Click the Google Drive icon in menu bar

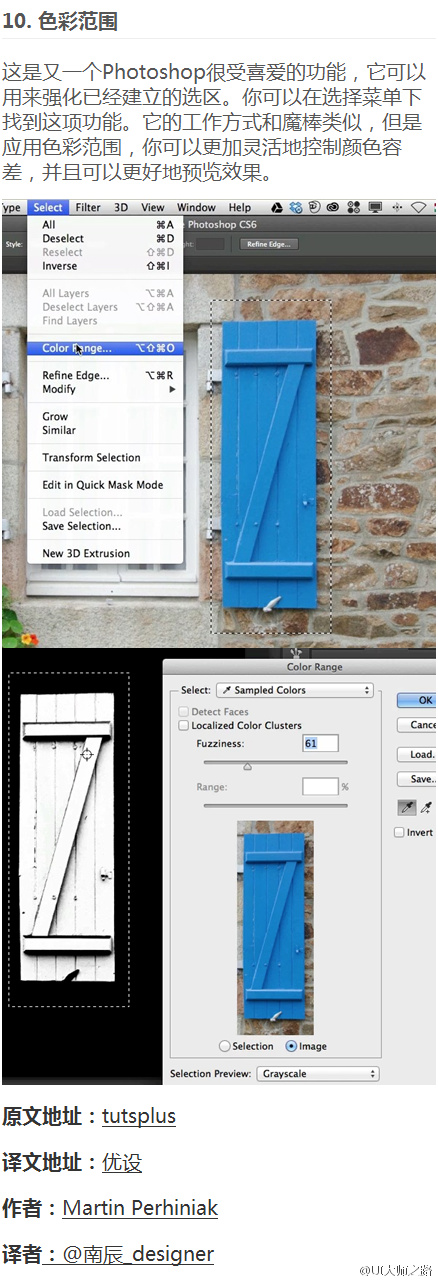coord(277,208)
